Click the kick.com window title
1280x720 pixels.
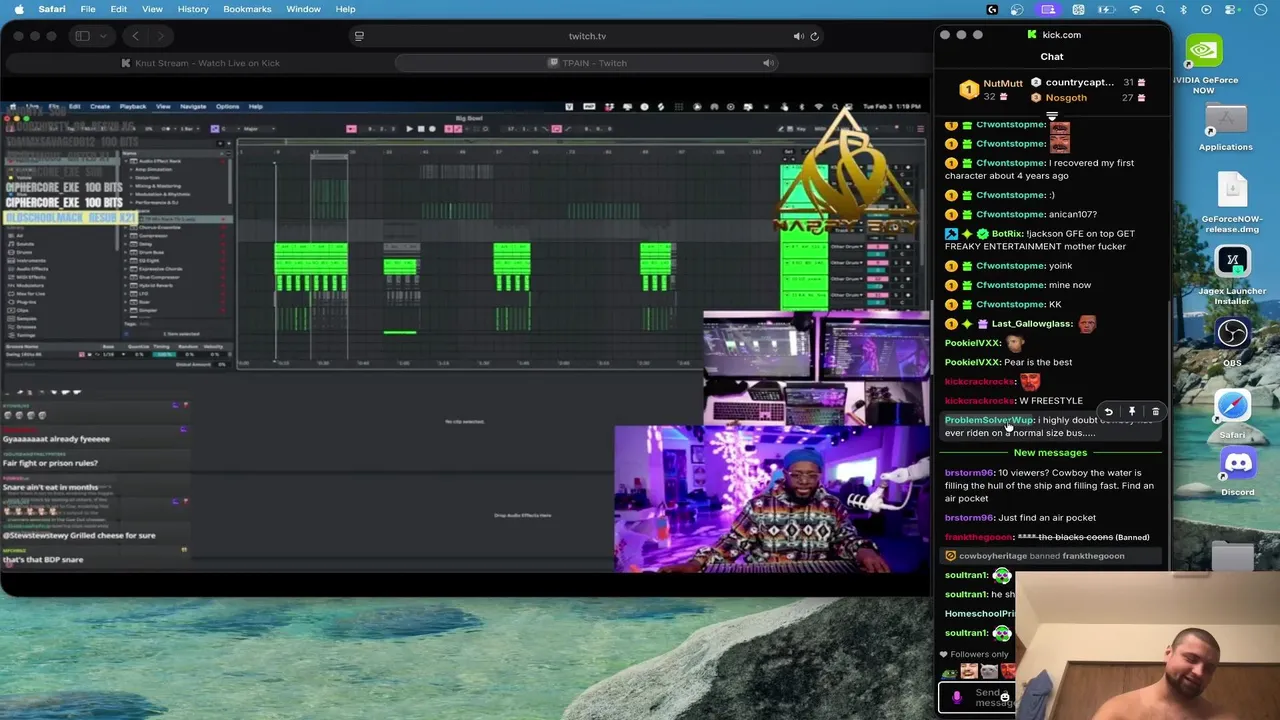coord(1061,35)
